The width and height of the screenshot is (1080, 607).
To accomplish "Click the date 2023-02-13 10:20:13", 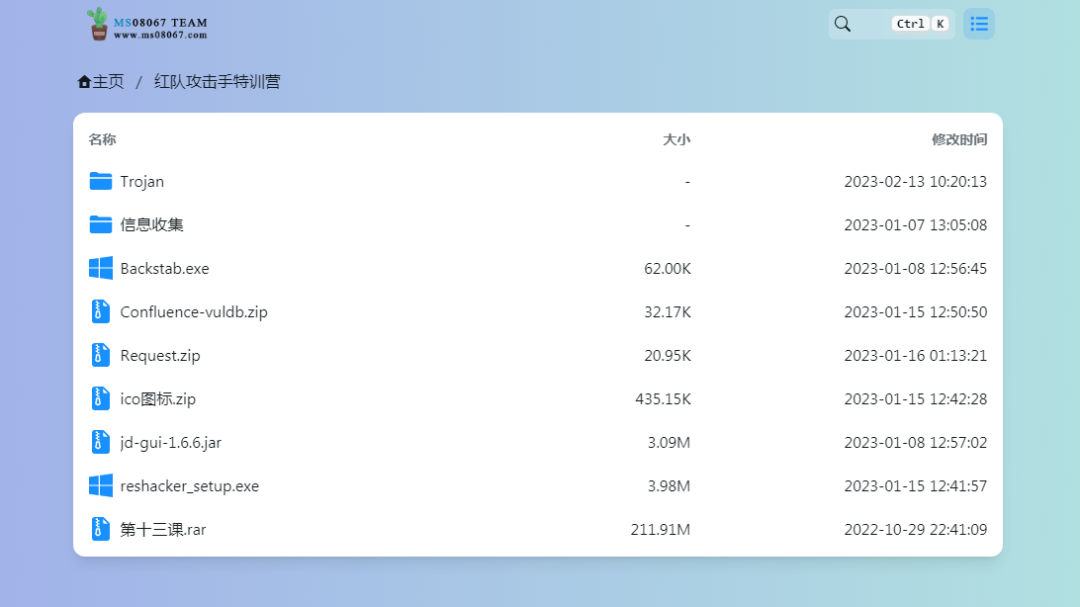I will point(915,182).
